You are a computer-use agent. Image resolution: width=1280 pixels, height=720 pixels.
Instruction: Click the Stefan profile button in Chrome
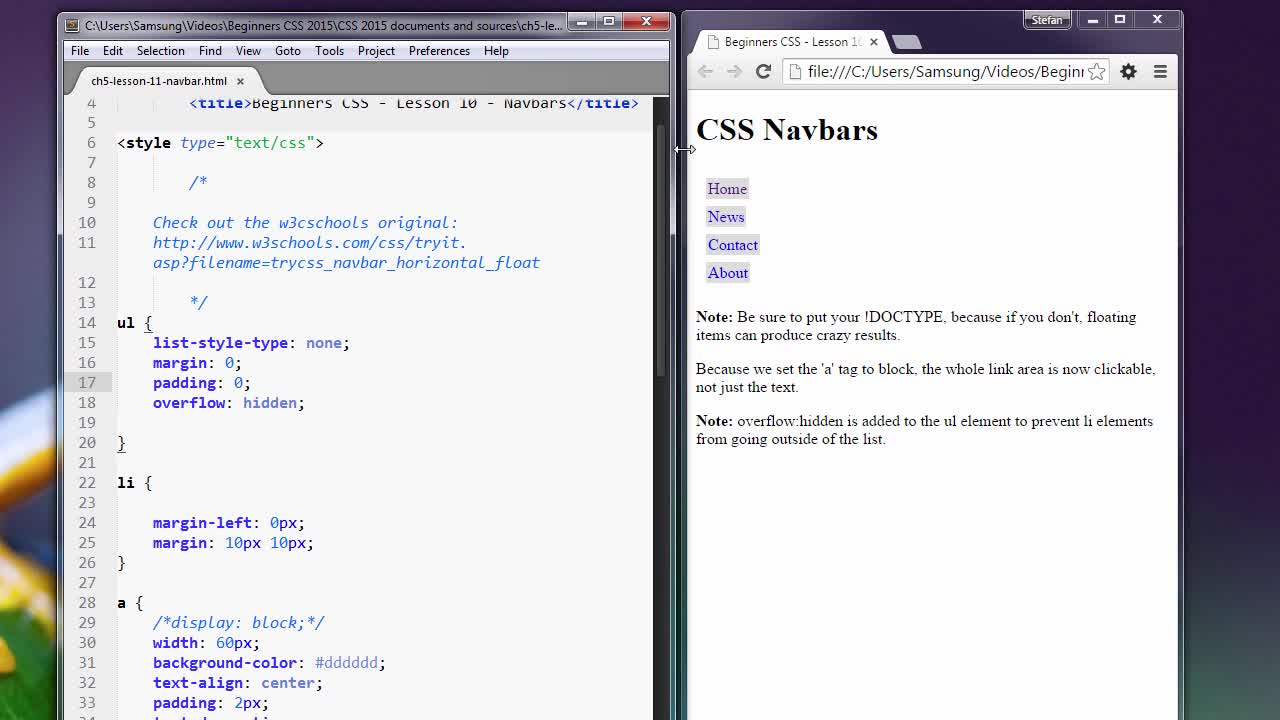(x=1047, y=20)
